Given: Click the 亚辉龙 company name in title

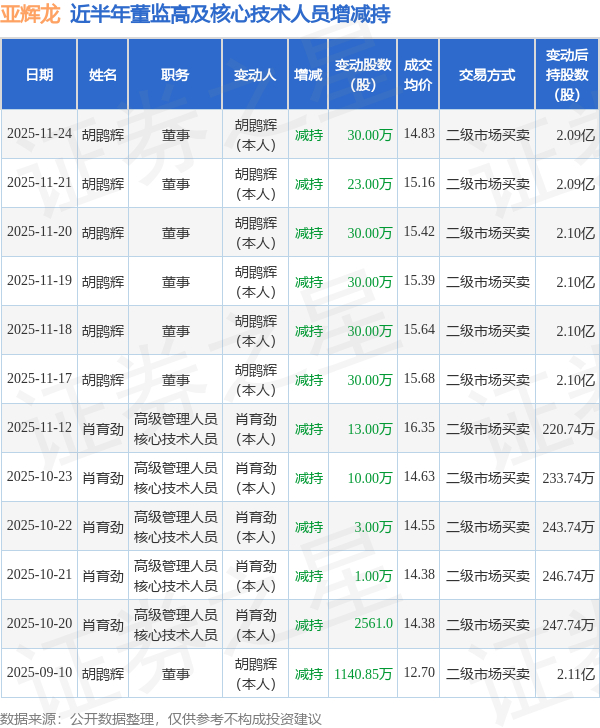Looking at the screenshot, I should pyautogui.click(x=30, y=14).
